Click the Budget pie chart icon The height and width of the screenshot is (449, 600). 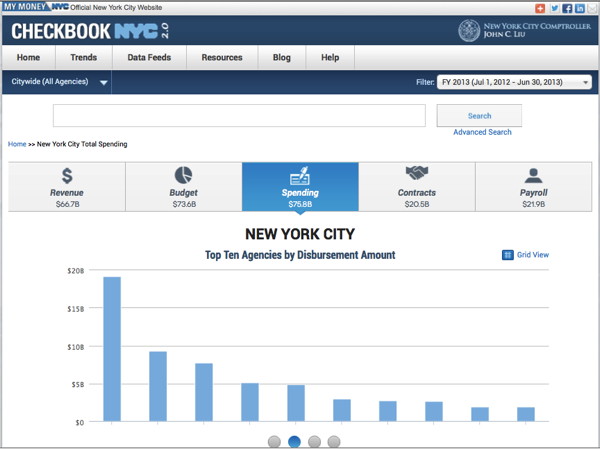pyautogui.click(x=184, y=175)
